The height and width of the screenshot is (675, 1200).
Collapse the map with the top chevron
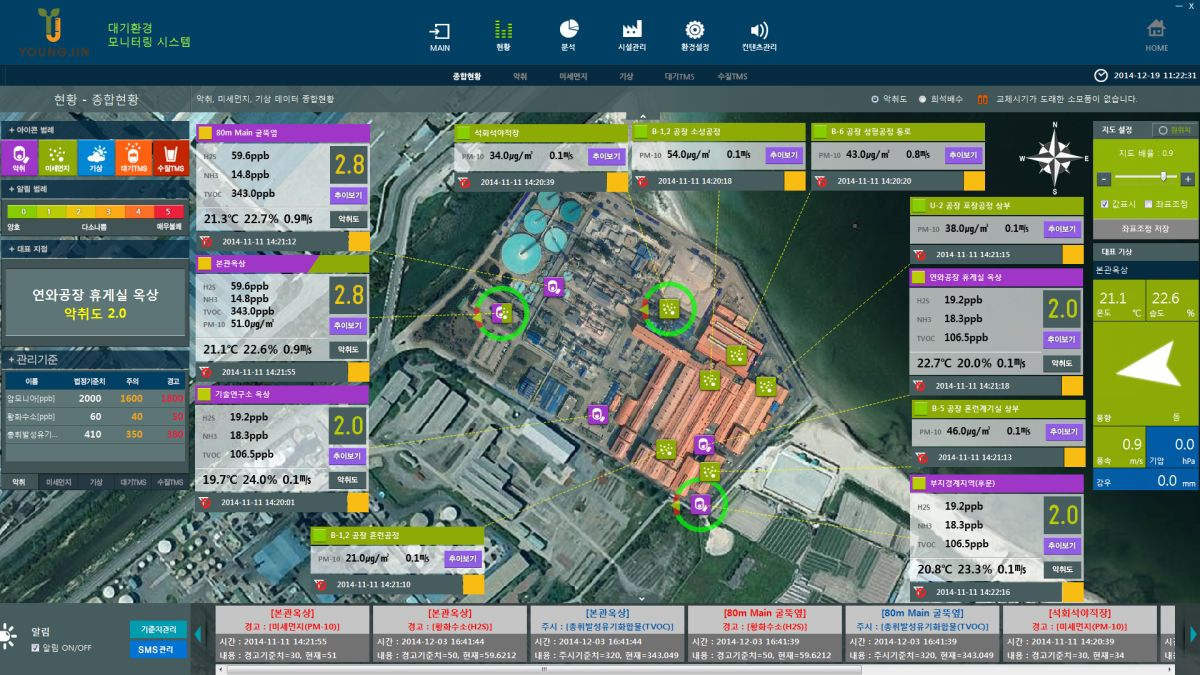(641, 117)
